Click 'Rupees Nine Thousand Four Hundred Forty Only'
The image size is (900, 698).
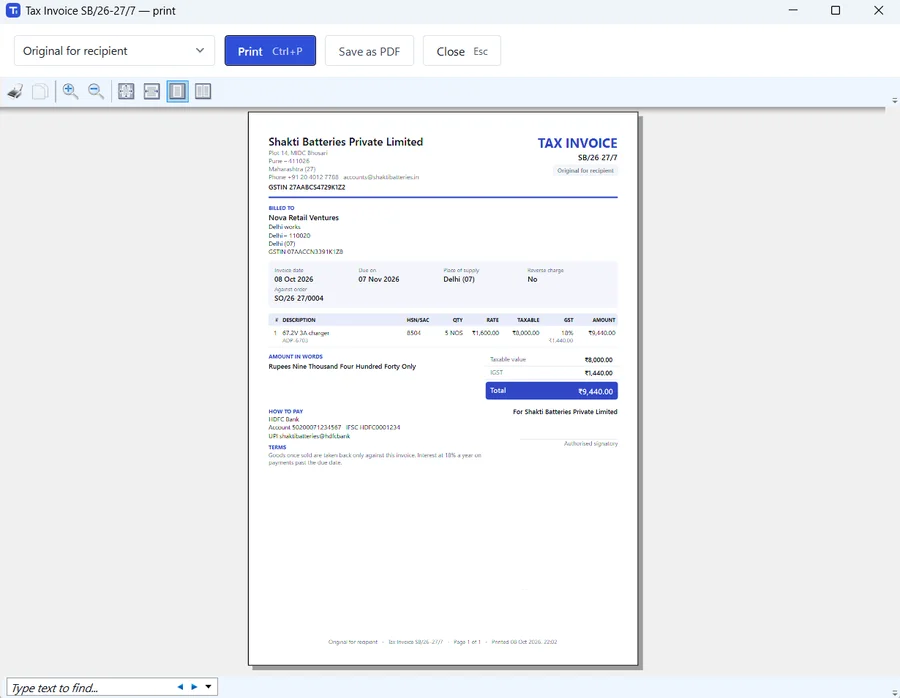point(342,366)
